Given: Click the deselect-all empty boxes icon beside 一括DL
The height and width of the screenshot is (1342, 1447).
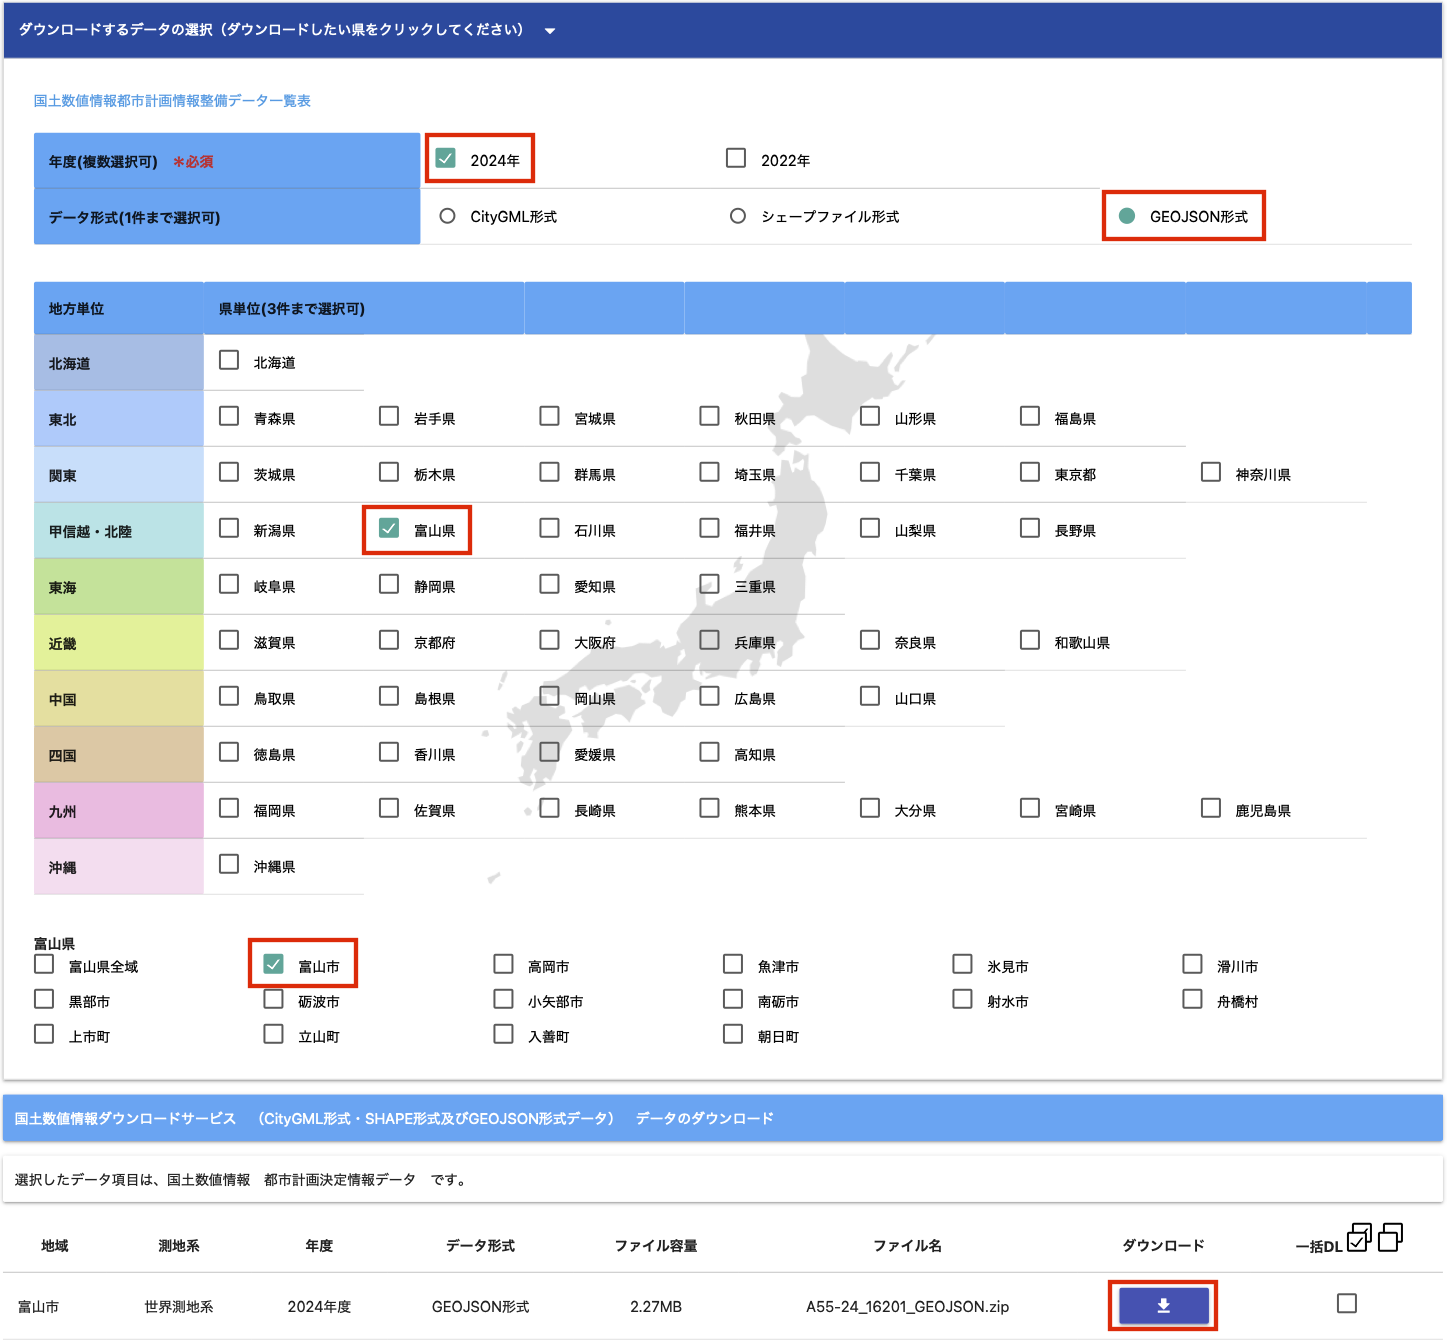Looking at the screenshot, I should click(1390, 1238).
